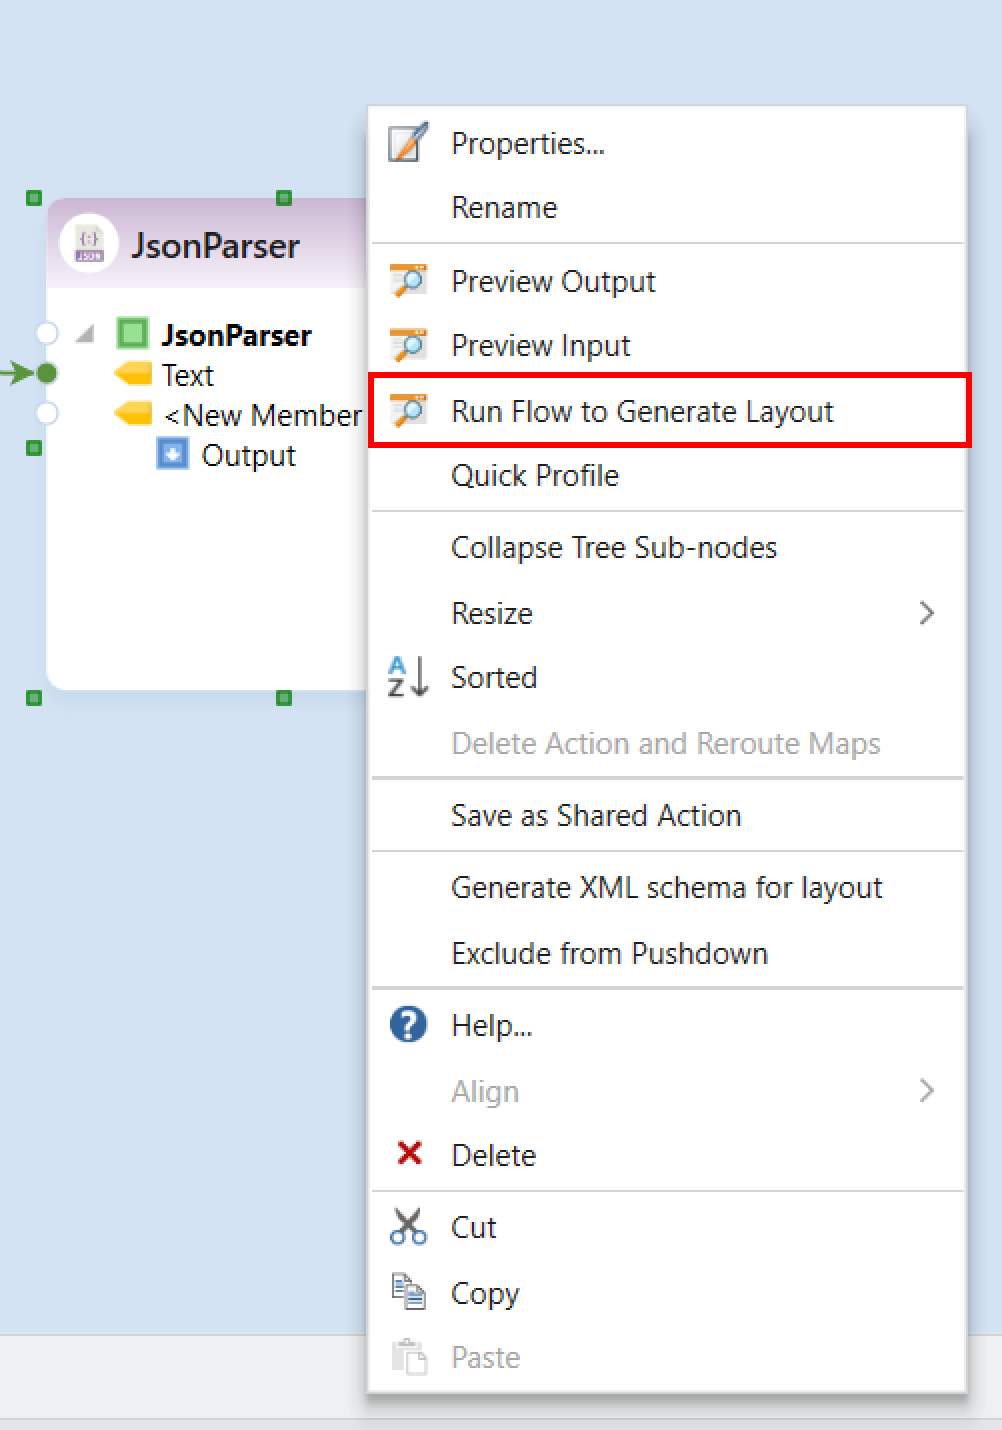Click the Copy documents icon

(408, 1292)
